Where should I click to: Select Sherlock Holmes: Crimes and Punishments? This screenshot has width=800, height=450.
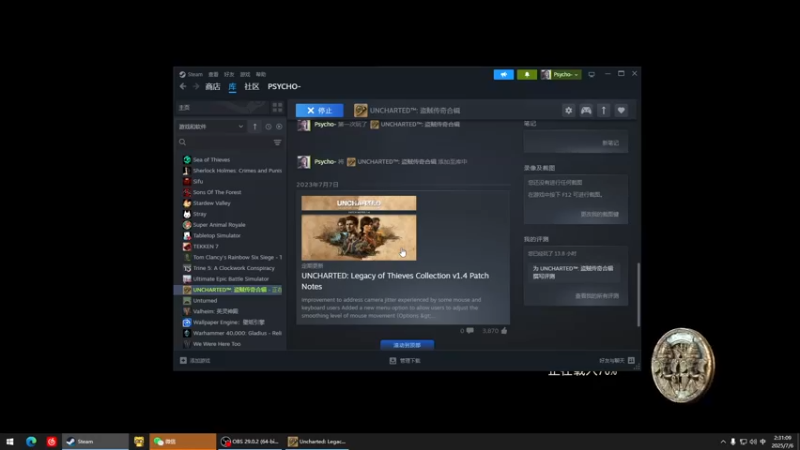(230, 170)
